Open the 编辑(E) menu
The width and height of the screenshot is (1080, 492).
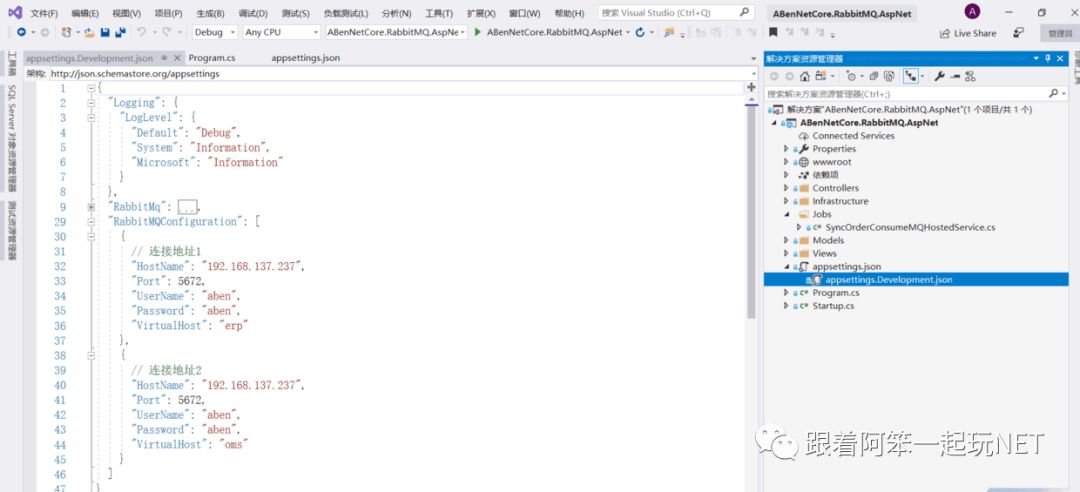pyautogui.click(x=85, y=13)
